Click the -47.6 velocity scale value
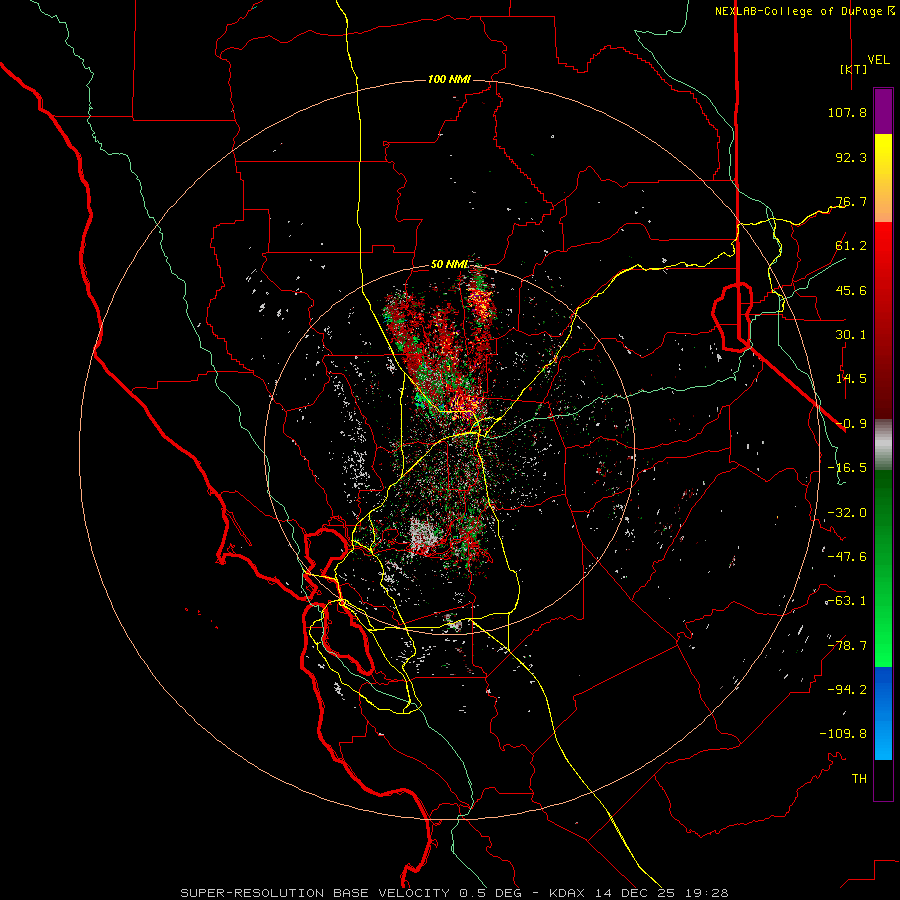The height and width of the screenshot is (900, 900). point(847,557)
